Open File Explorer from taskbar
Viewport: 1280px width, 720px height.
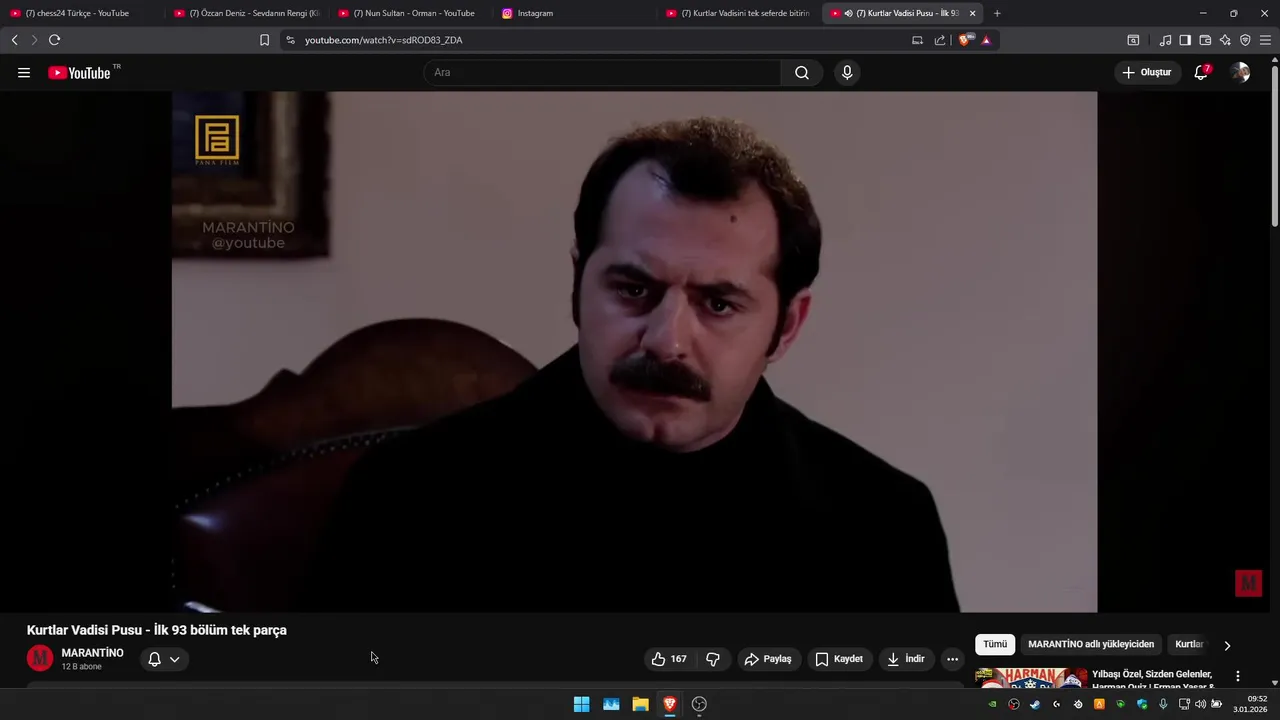[640, 704]
